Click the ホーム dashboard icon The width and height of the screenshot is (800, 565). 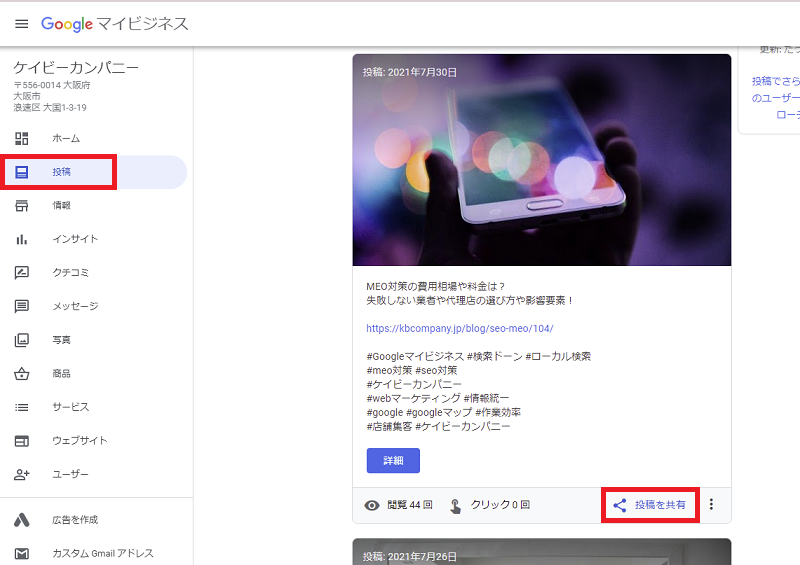tap(21, 138)
